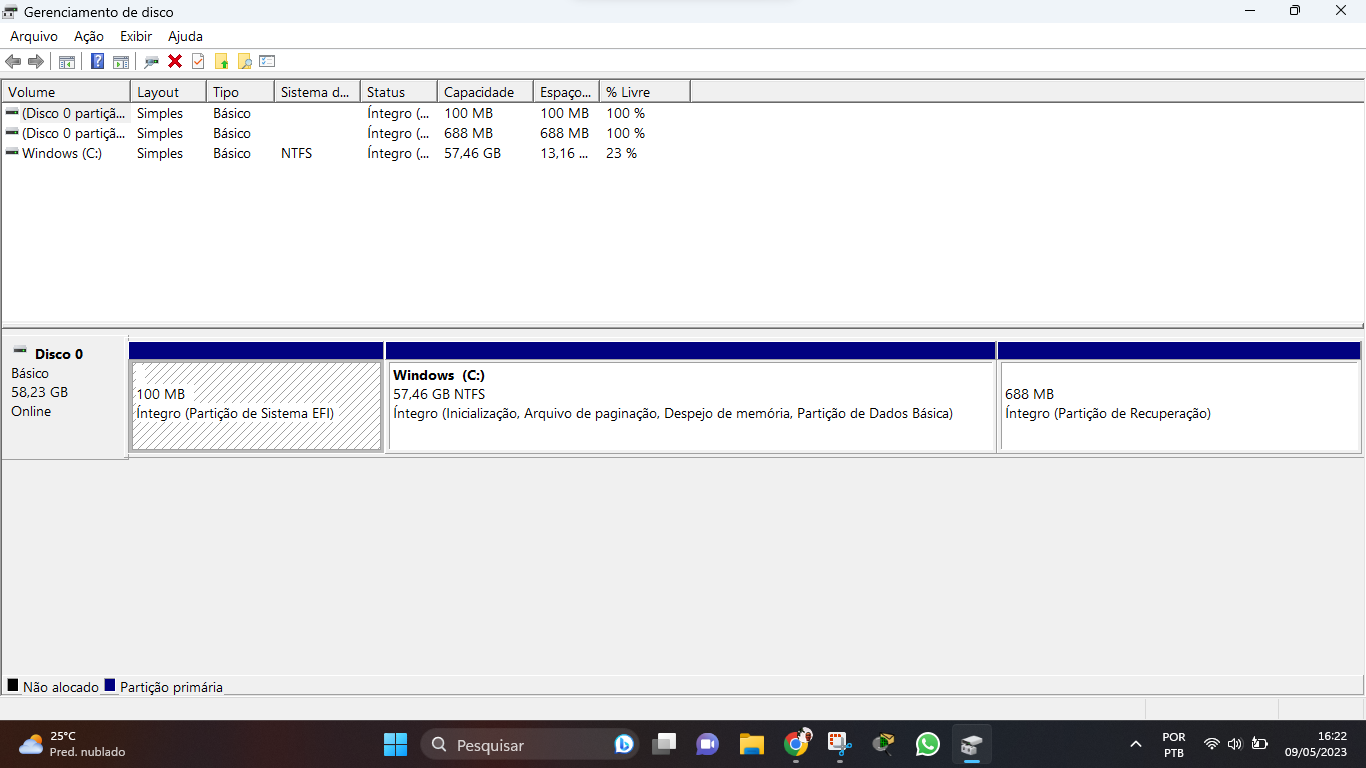Open File Explorer from the taskbar
1366x768 pixels.
point(752,744)
